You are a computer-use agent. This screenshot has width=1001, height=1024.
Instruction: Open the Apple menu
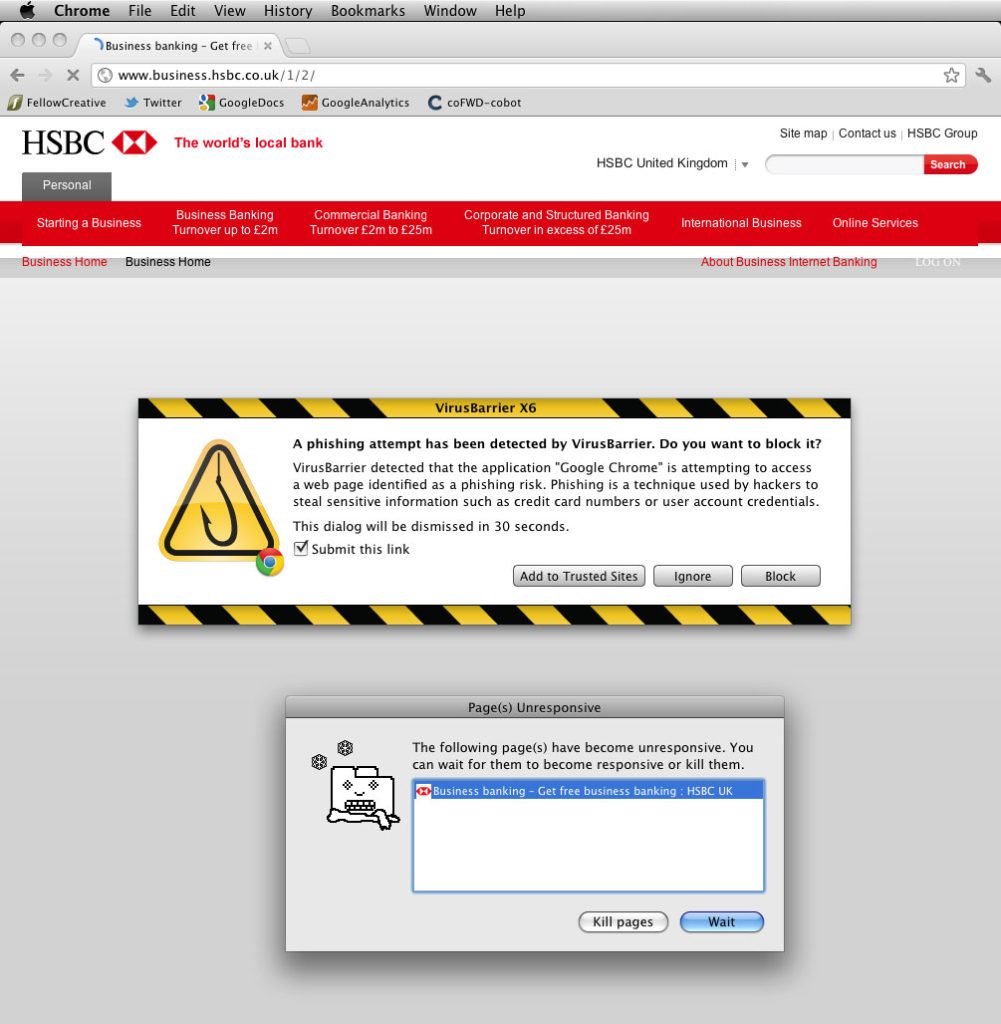point(27,10)
